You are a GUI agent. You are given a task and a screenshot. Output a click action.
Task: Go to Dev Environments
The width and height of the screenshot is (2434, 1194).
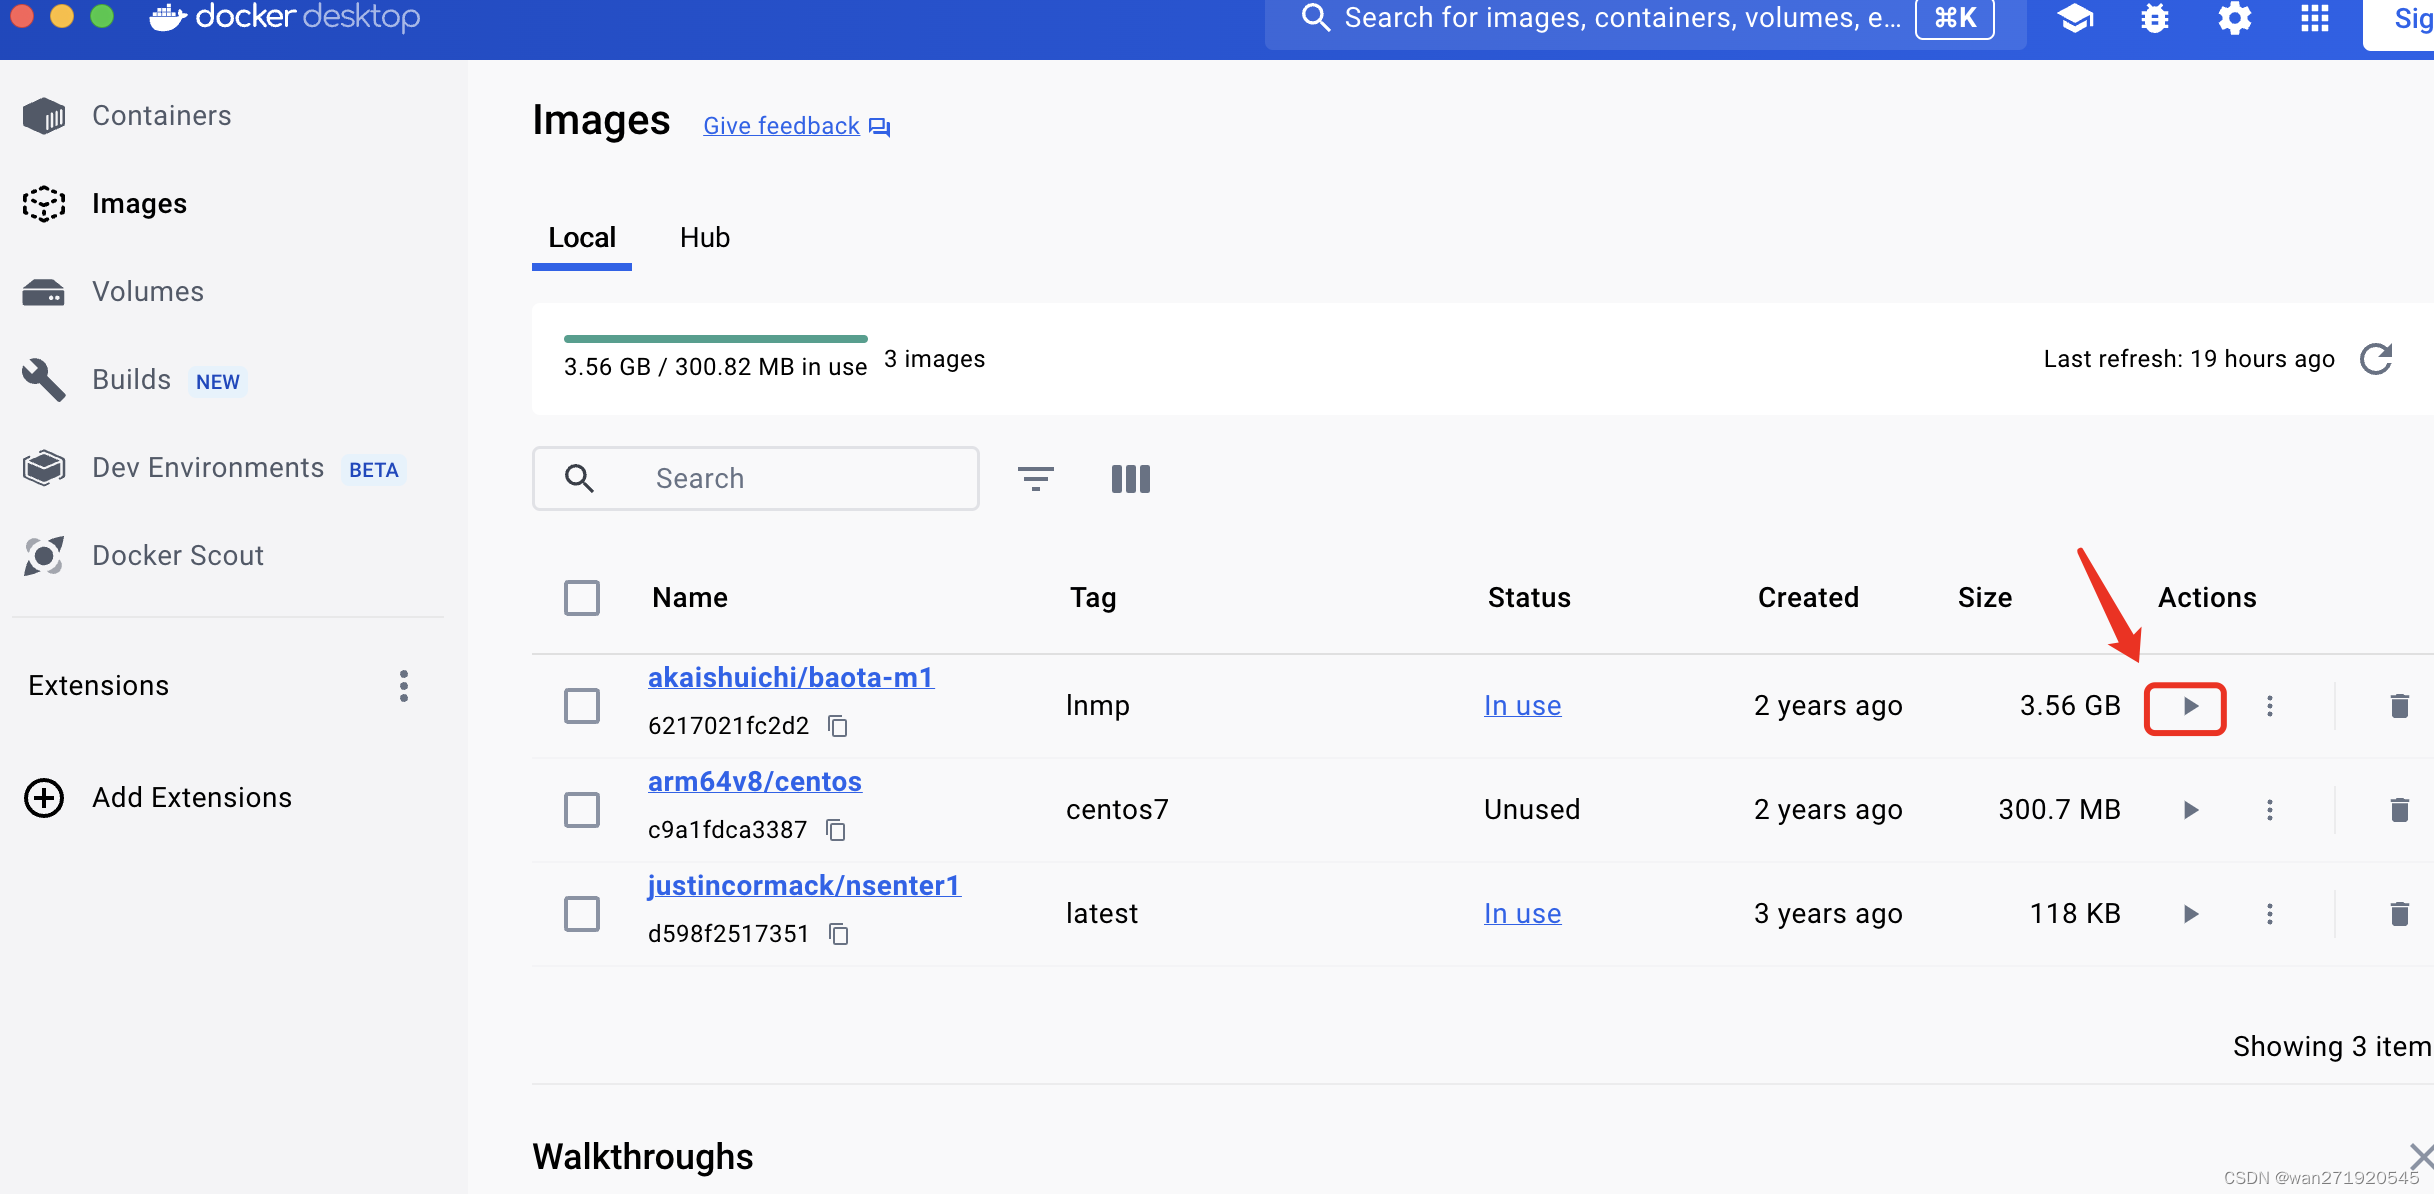pos(208,468)
